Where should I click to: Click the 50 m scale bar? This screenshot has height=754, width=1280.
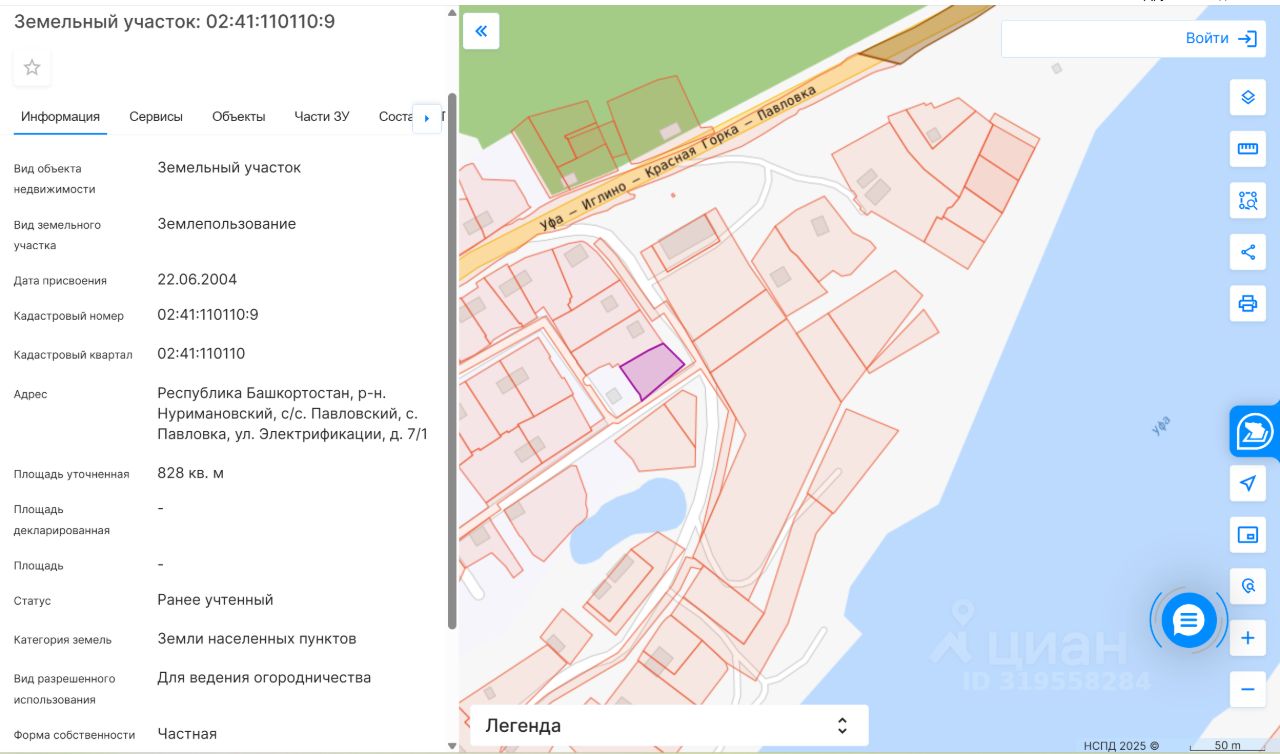pos(1226,746)
